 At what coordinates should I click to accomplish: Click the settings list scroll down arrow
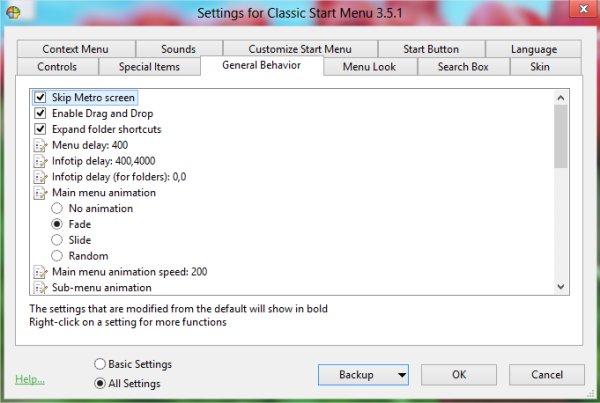point(561,287)
